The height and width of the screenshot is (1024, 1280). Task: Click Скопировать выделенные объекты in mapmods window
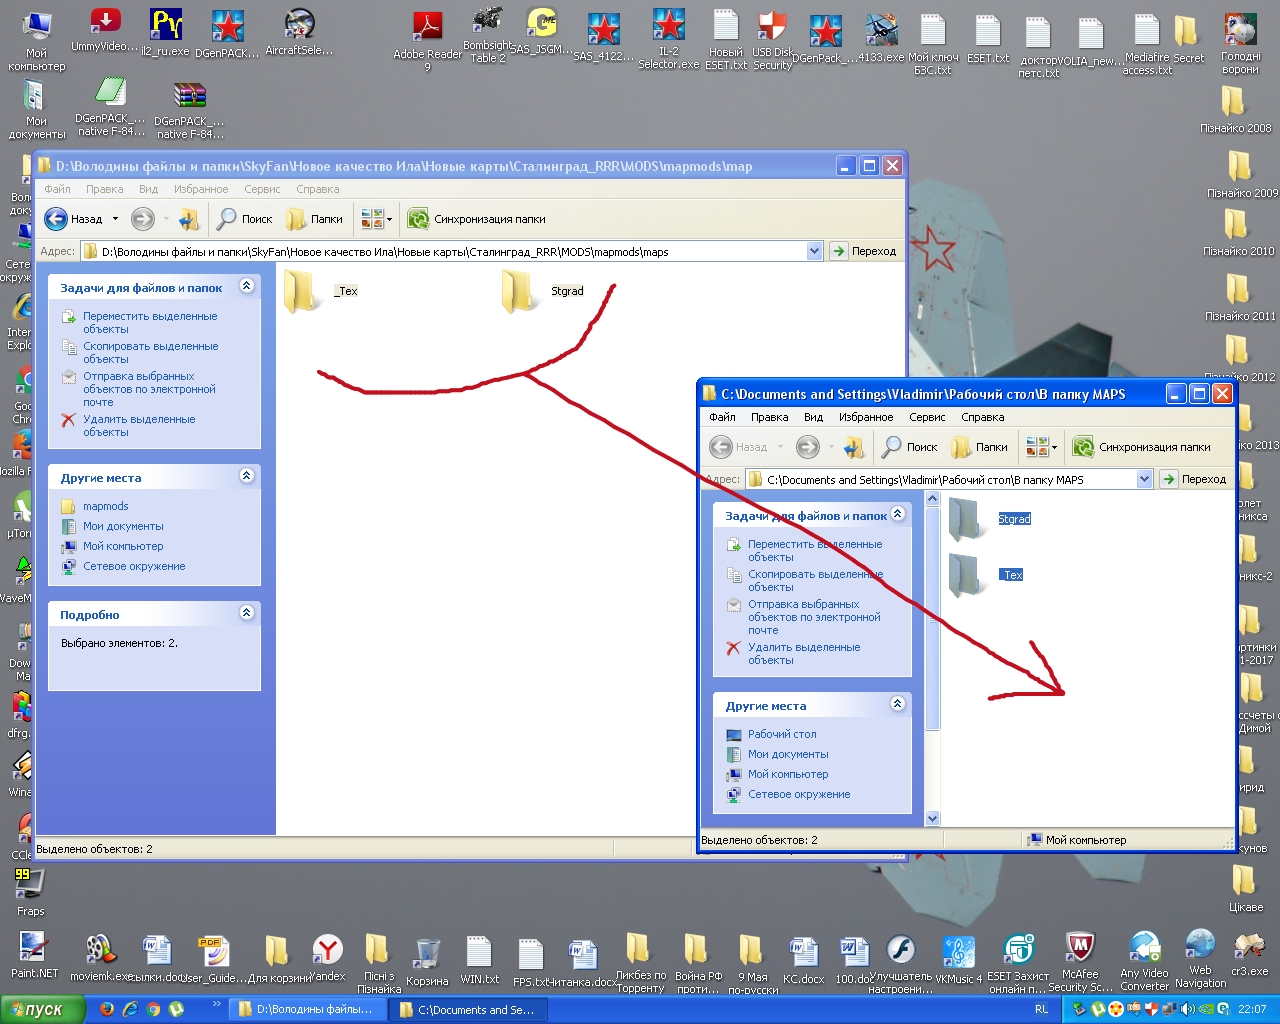(150, 353)
